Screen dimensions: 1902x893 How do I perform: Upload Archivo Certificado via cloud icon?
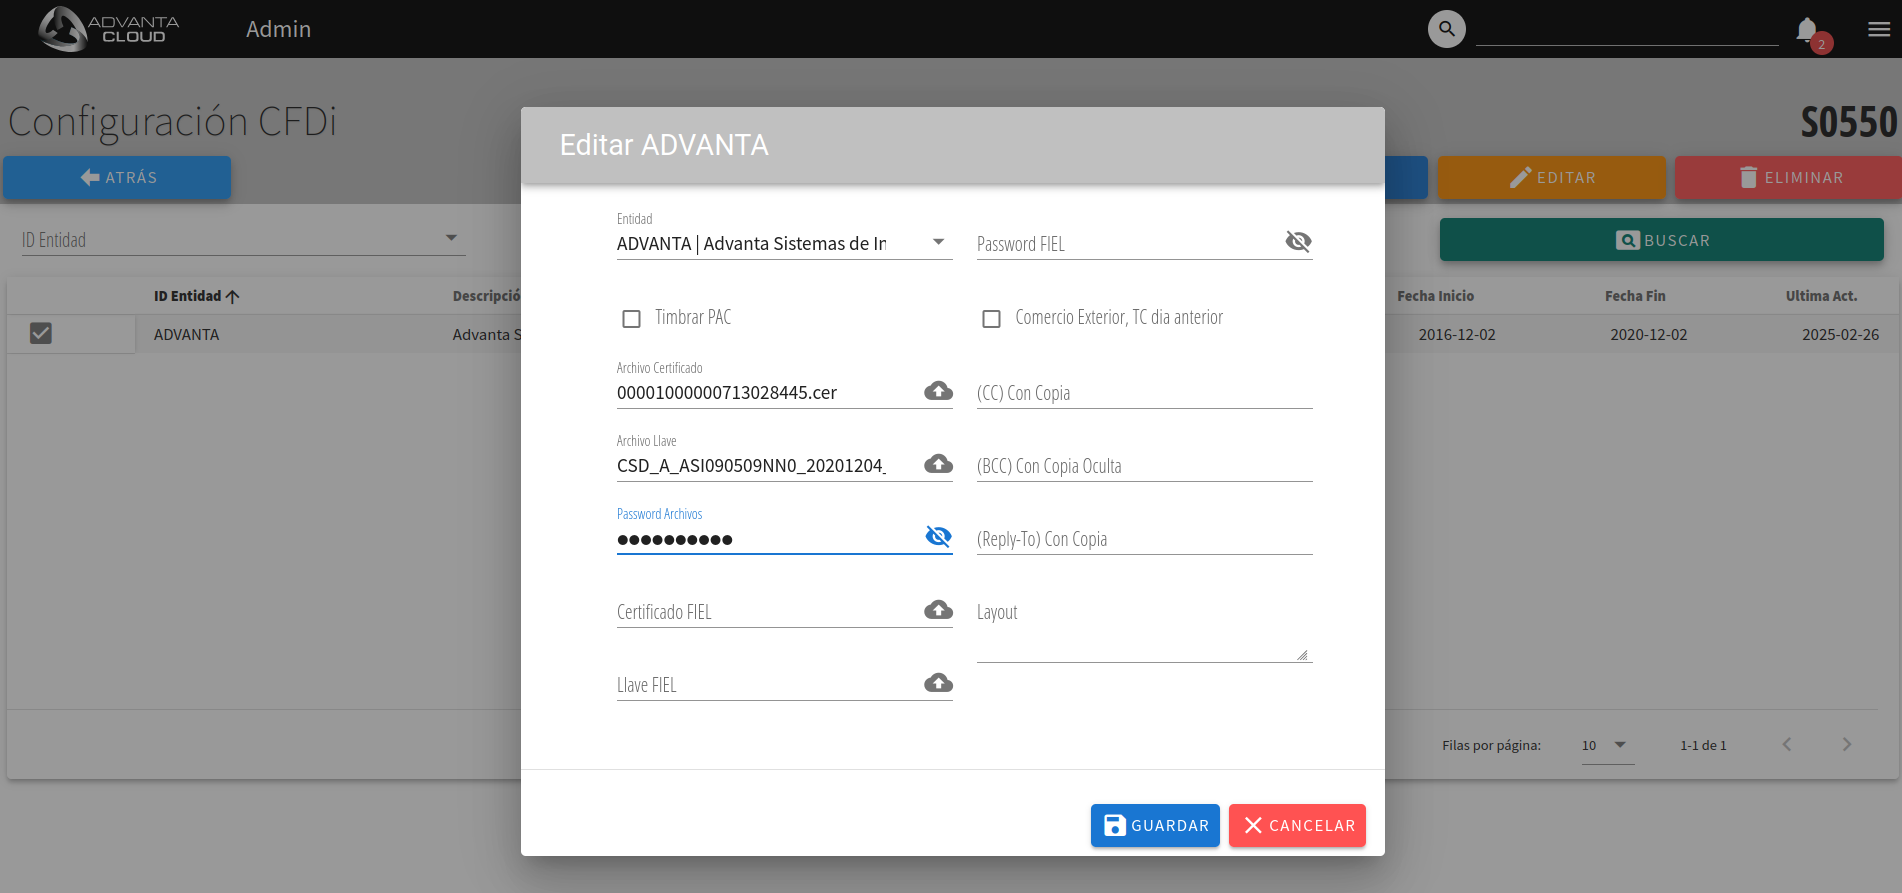[938, 391]
